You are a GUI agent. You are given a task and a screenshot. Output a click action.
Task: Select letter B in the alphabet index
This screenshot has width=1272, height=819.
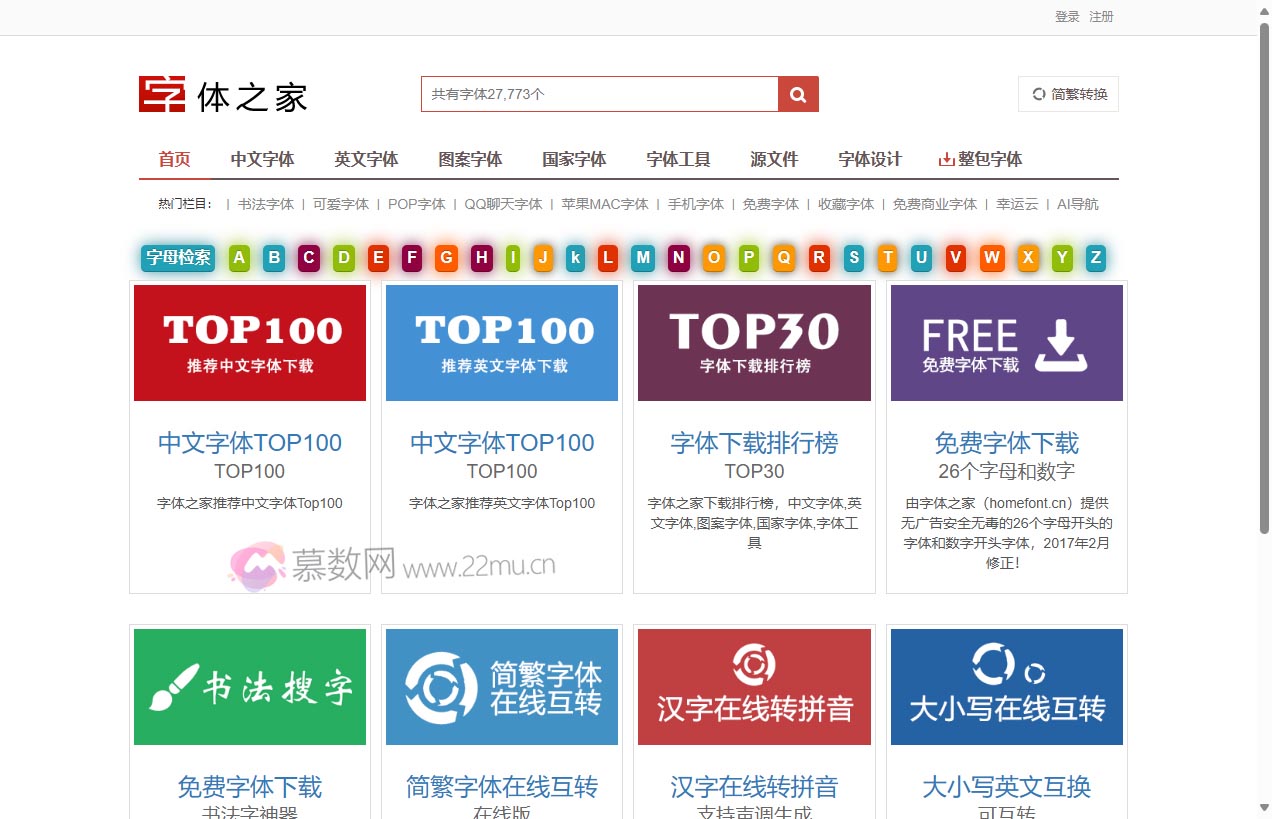point(273,257)
